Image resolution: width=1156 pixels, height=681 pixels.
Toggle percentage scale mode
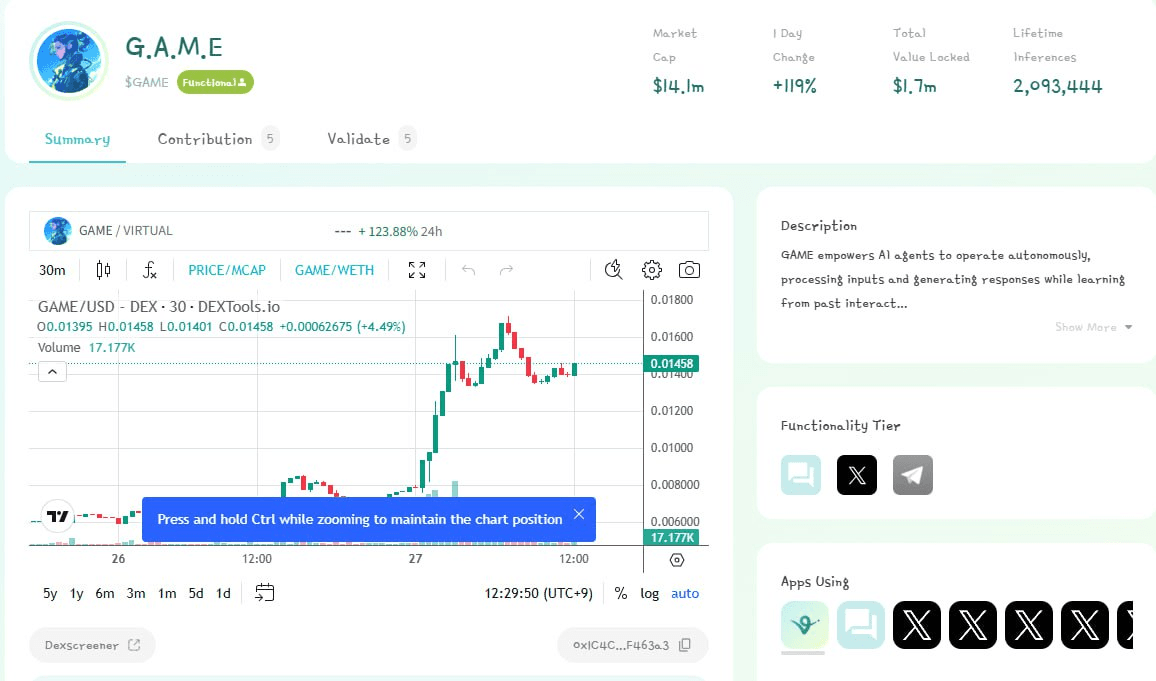click(621, 593)
